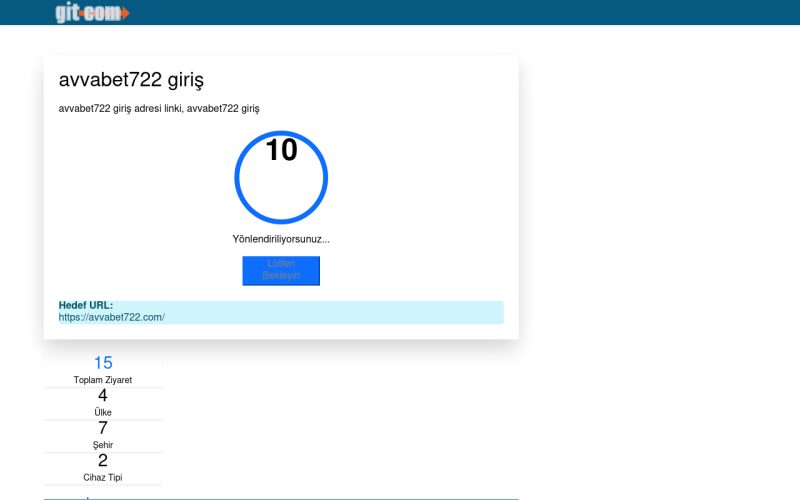
Task: Select the Şehir stat label
Action: 103,445
